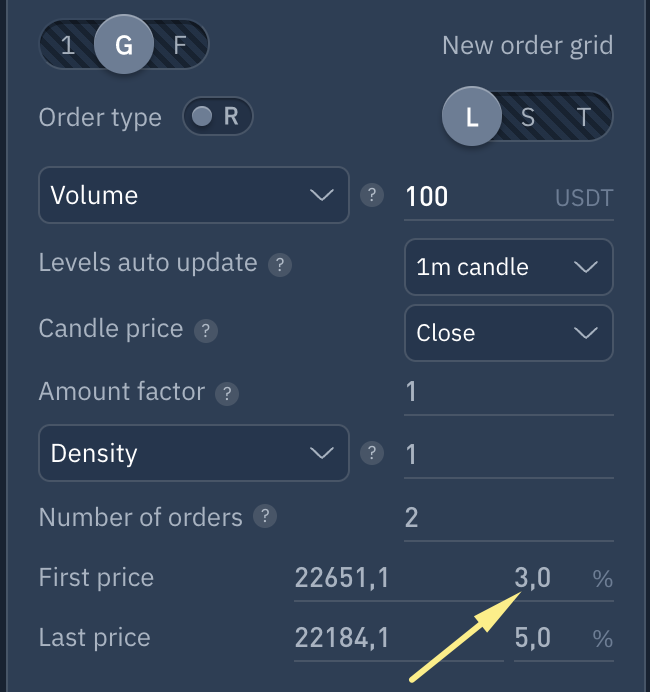Screen dimensions: 650x692
Task: Select the L (long) side option
Action: tap(472, 118)
